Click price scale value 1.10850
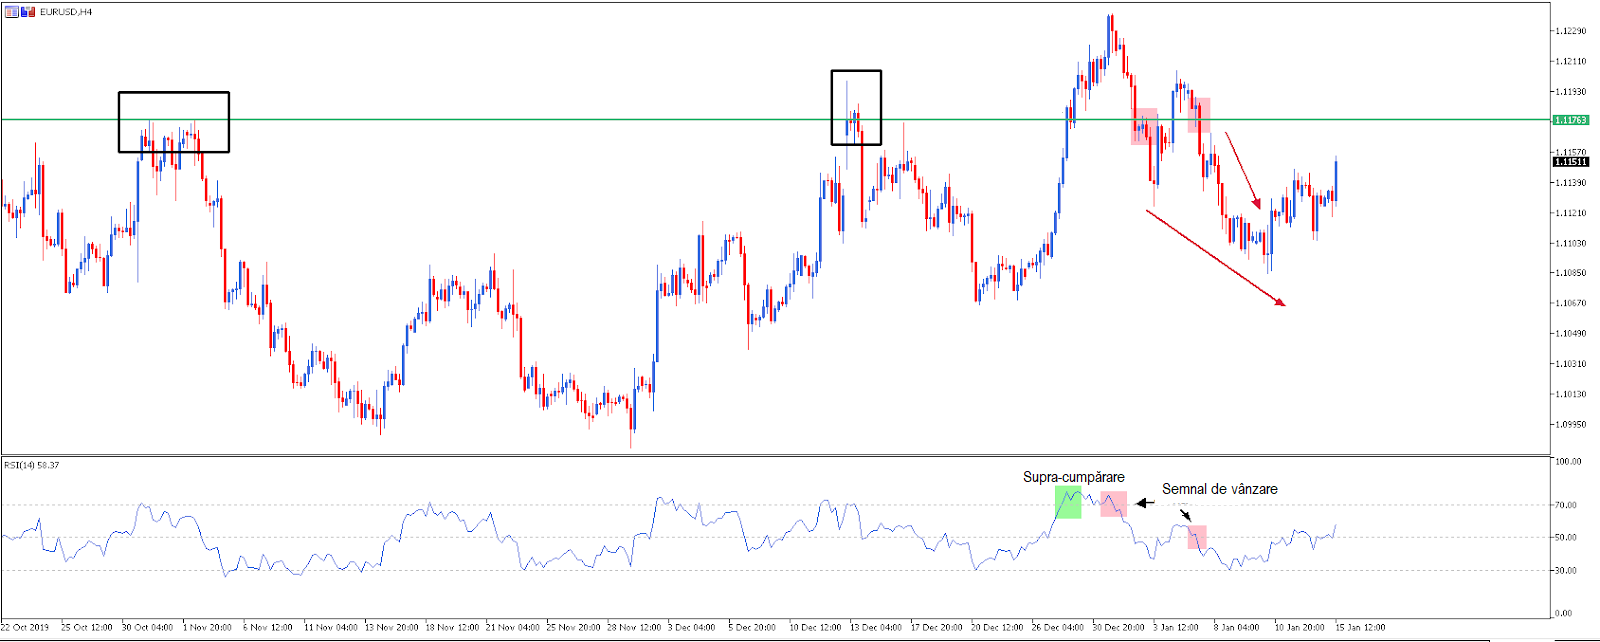 pyautogui.click(x=1571, y=273)
